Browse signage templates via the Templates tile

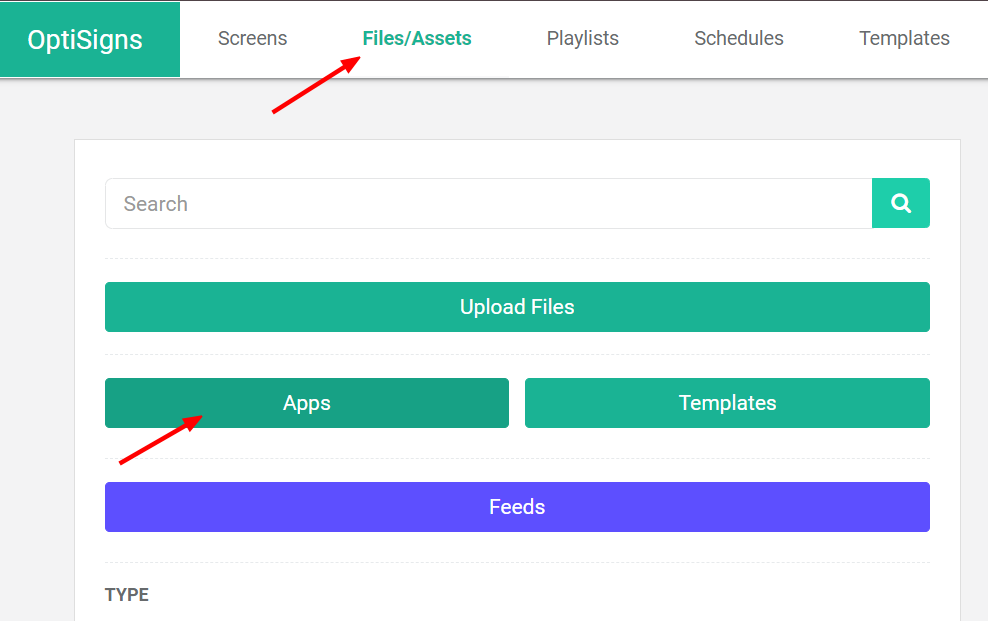click(x=727, y=403)
